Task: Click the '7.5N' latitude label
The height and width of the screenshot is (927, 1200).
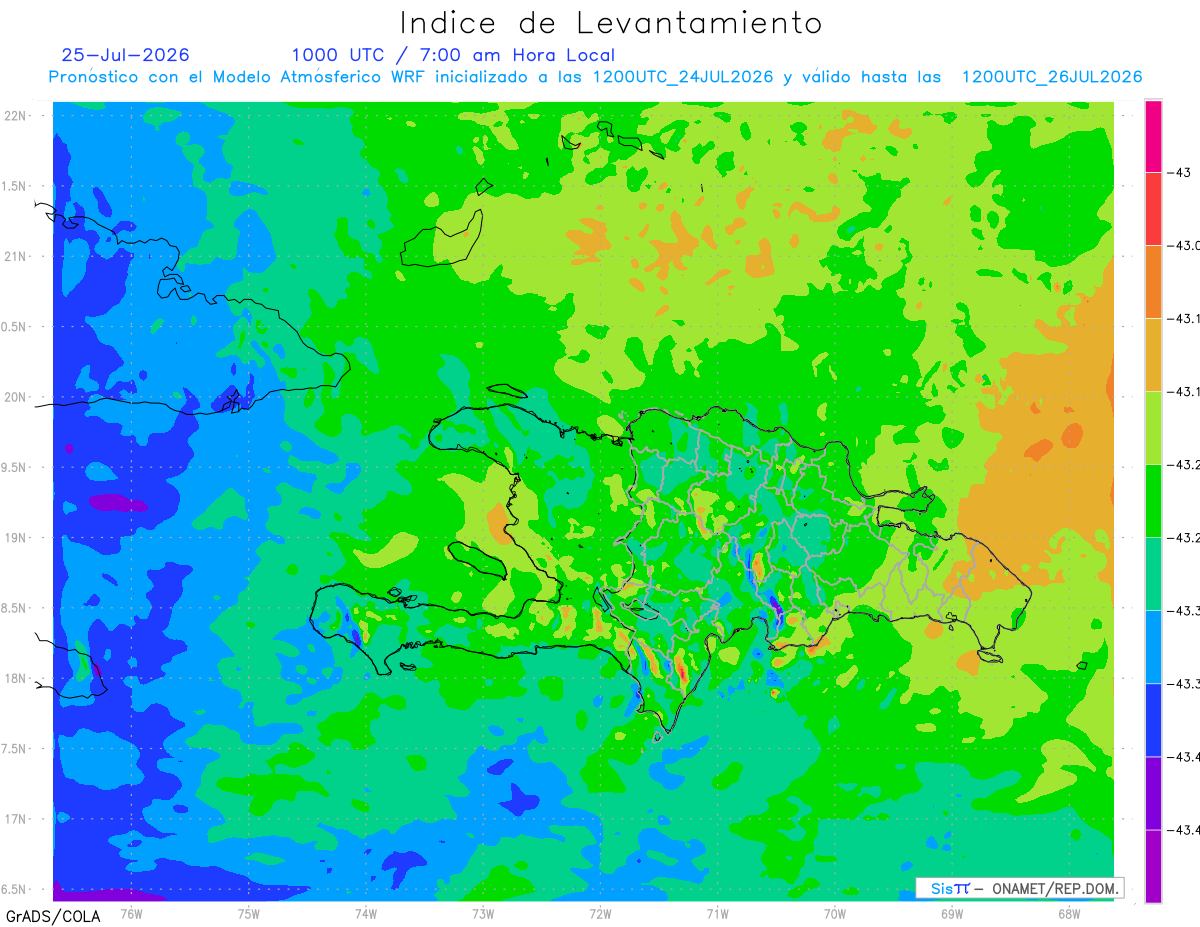Action: (x=15, y=749)
